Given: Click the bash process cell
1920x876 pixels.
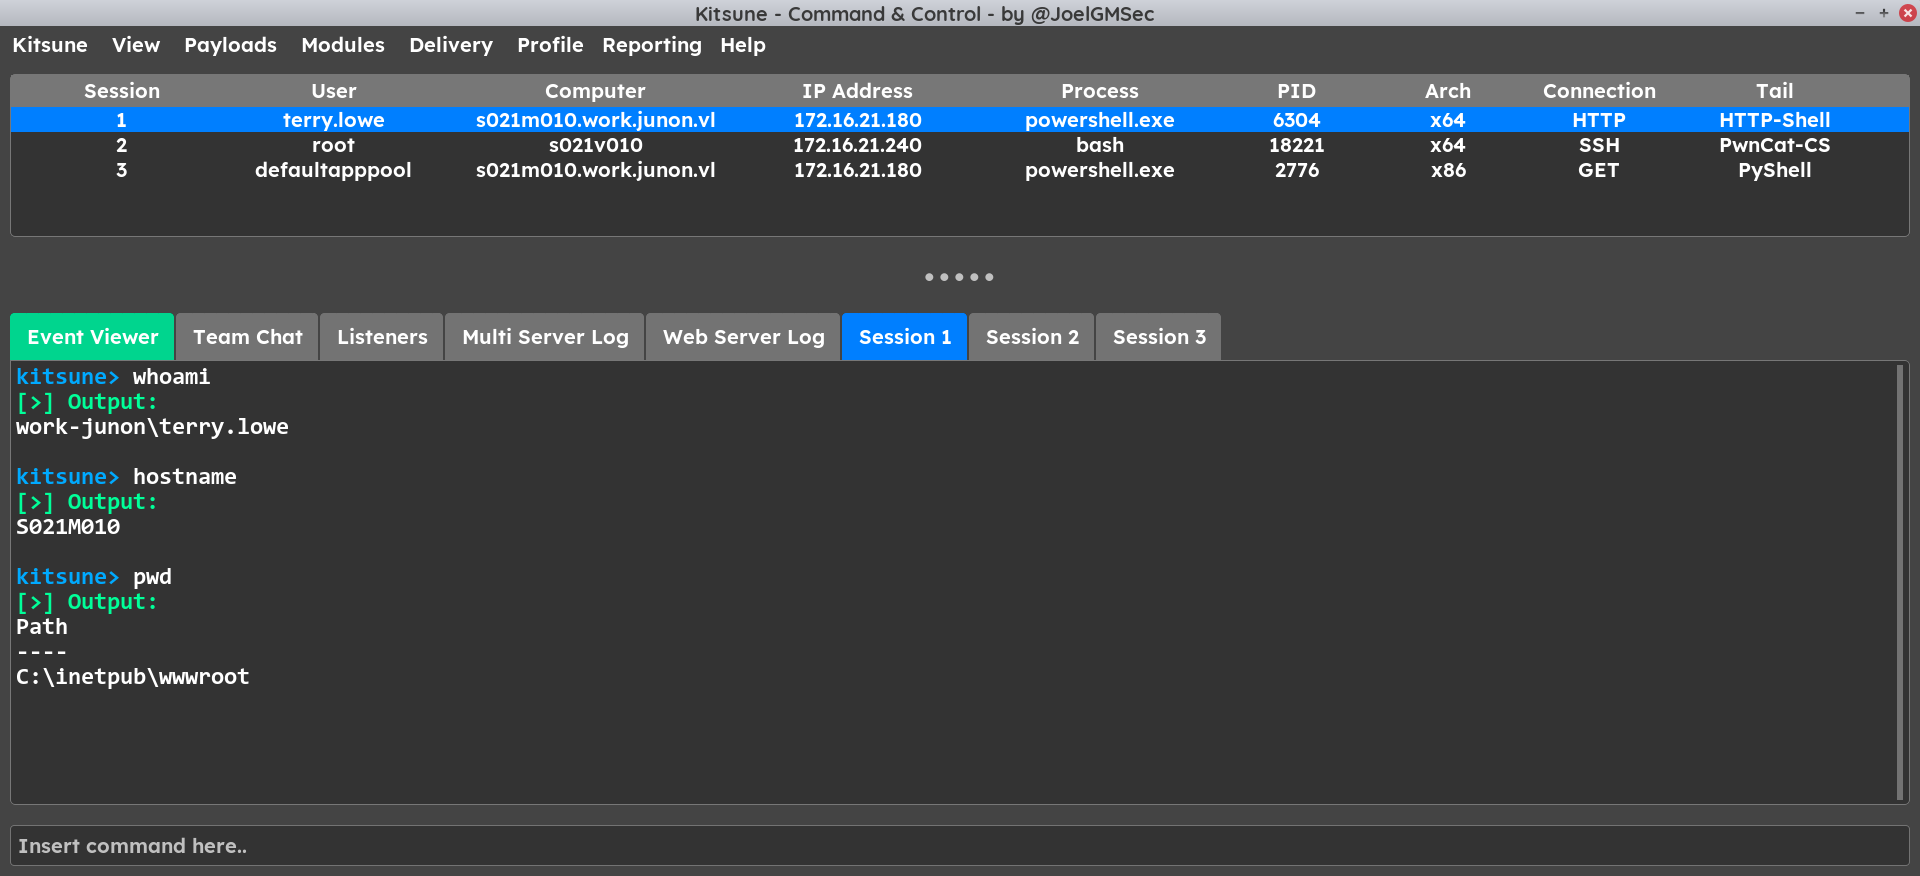Looking at the screenshot, I should tap(1100, 145).
